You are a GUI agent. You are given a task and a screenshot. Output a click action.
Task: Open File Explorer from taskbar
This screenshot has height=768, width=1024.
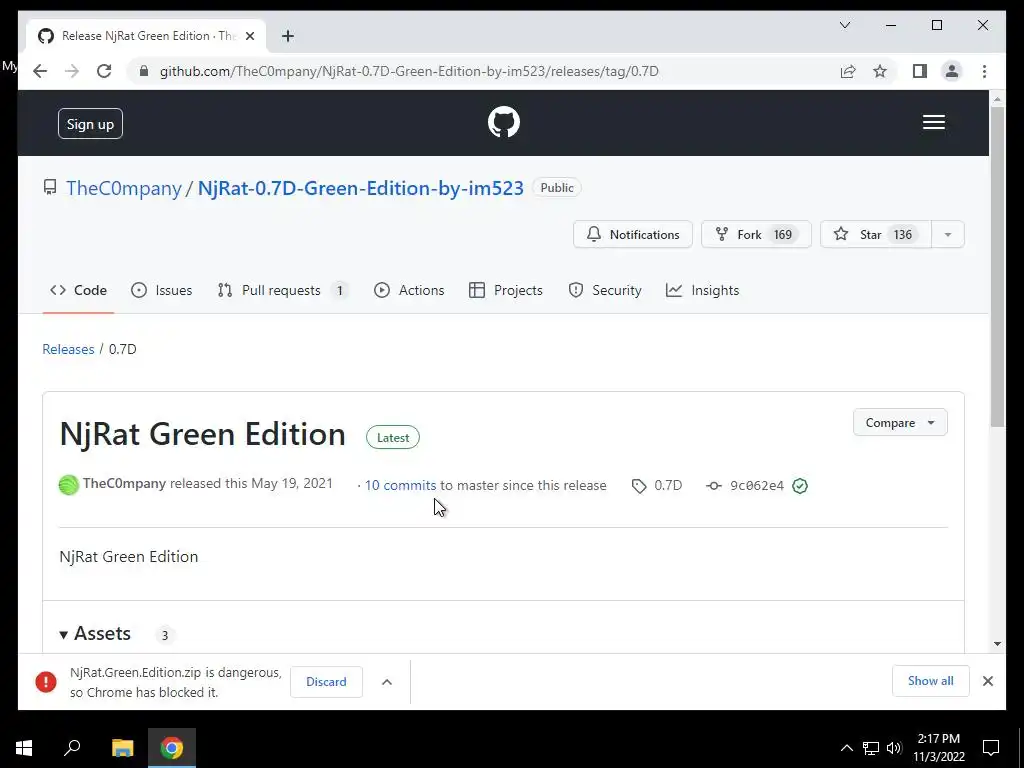click(x=122, y=748)
